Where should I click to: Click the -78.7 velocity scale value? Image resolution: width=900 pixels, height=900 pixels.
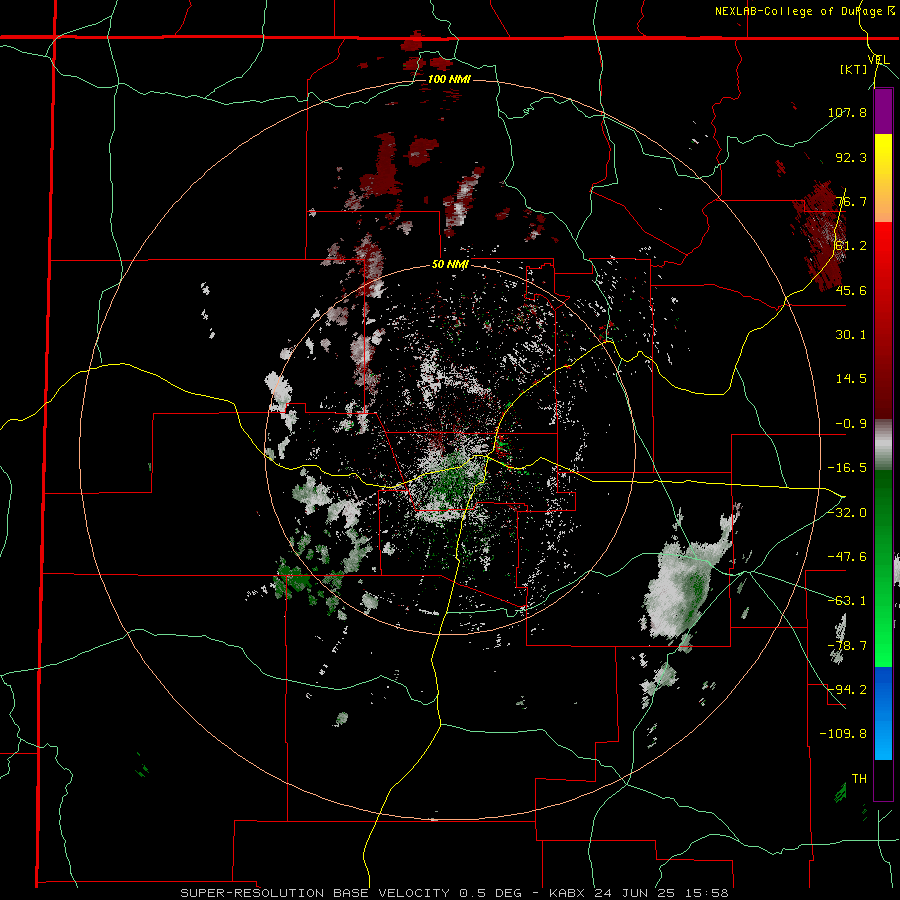pyautogui.click(x=847, y=646)
